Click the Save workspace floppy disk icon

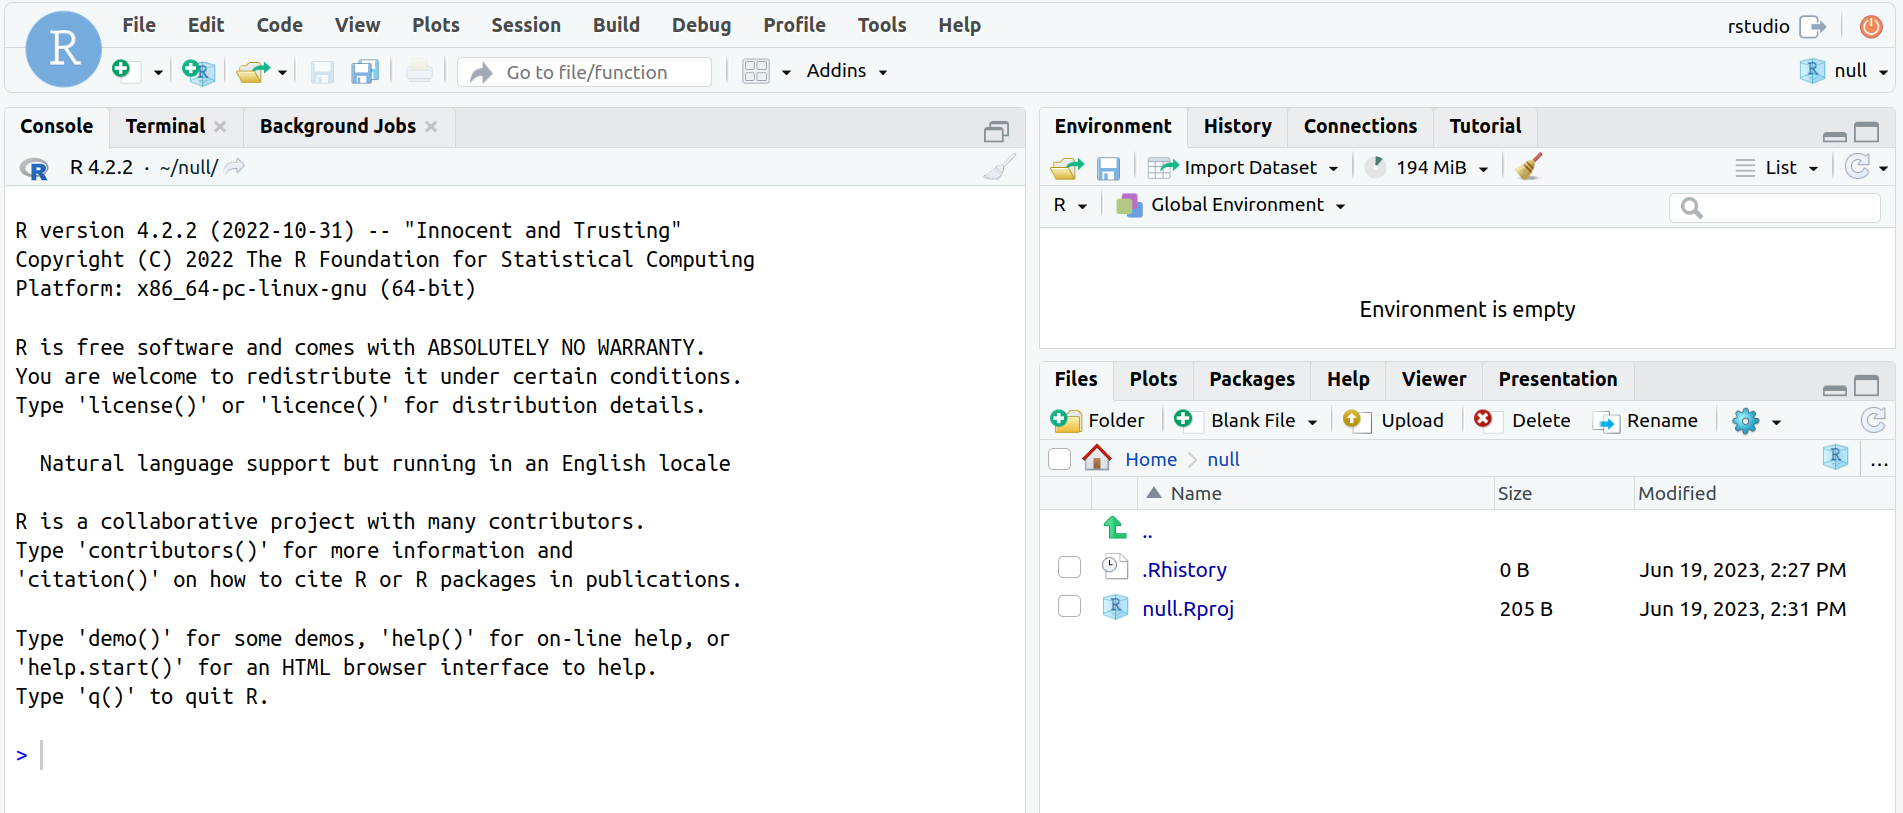point(1108,168)
